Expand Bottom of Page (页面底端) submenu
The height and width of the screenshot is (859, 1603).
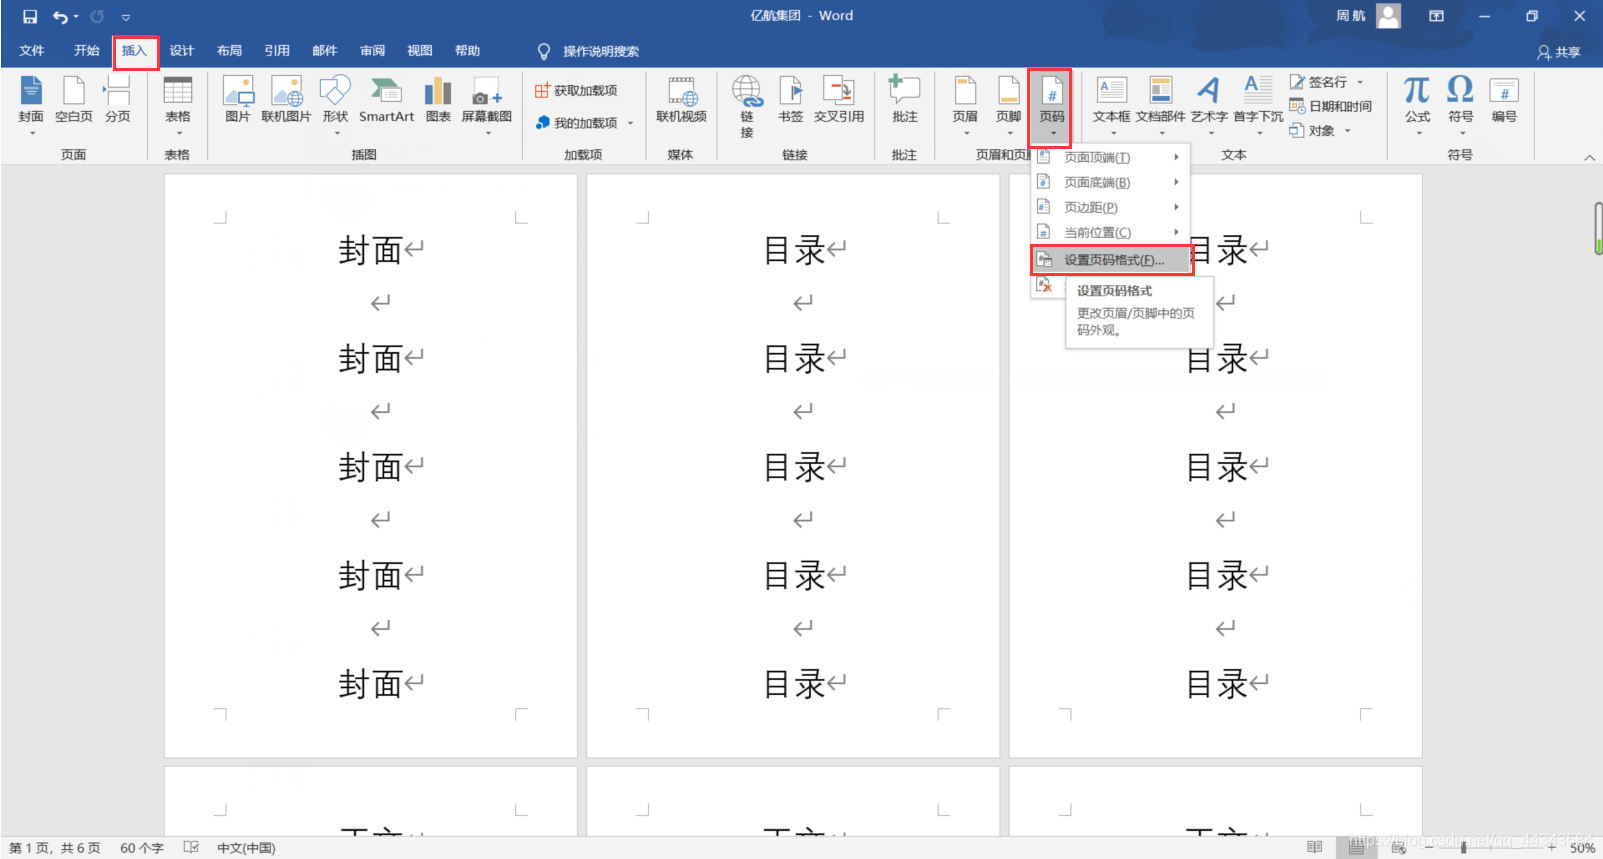click(1110, 182)
